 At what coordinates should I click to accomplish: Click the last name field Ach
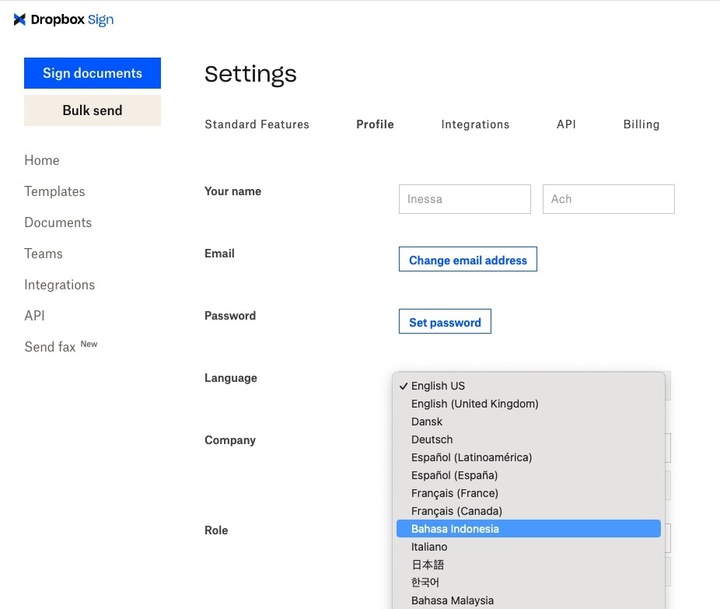(x=608, y=199)
